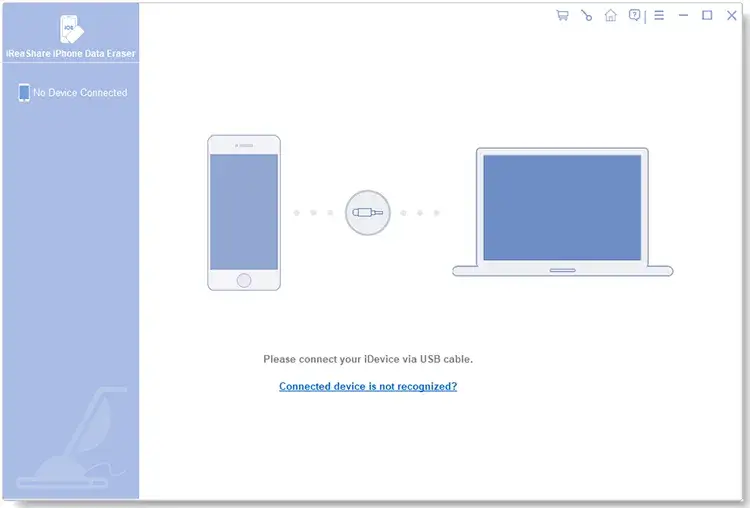Select the No Device Connected entry
750x508 pixels.
click(x=80, y=93)
